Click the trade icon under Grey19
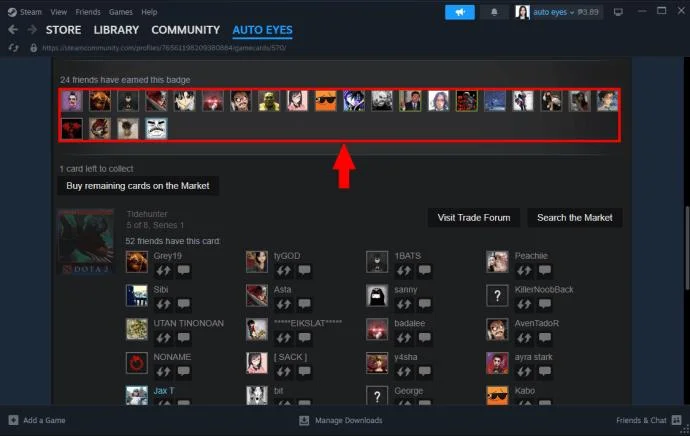This screenshot has height=436, width=690. click(163, 271)
